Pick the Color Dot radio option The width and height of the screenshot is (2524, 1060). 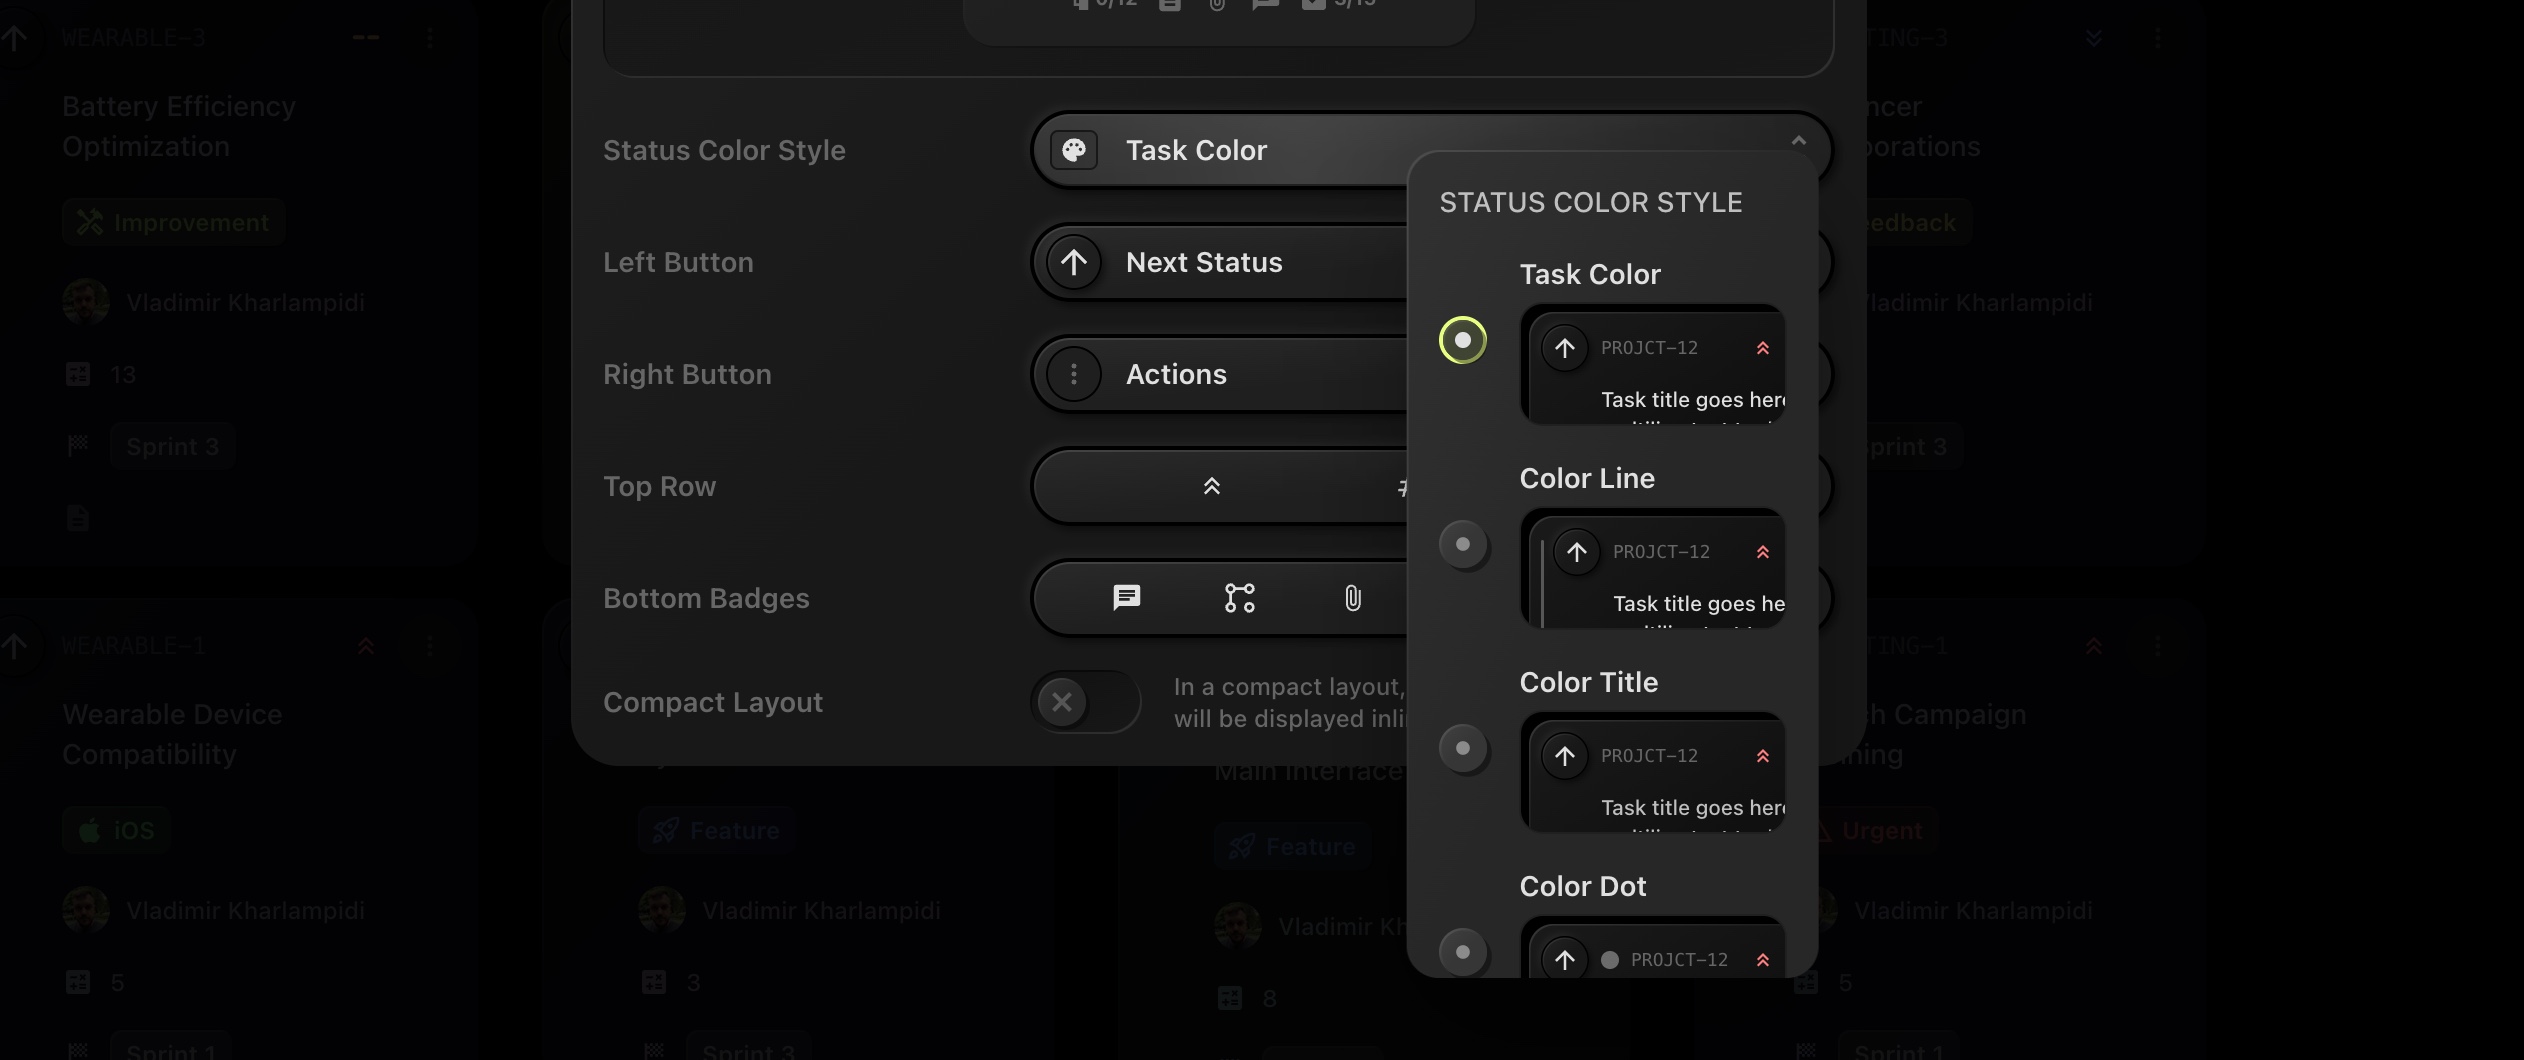pos(1463,951)
